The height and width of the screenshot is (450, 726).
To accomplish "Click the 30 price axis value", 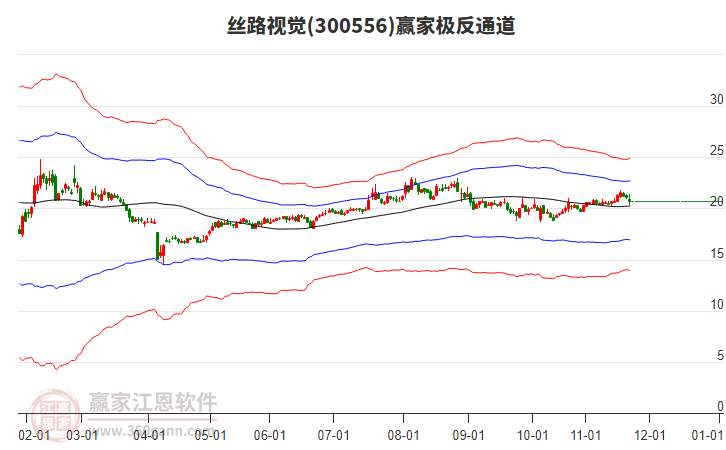I will click(716, 100).
